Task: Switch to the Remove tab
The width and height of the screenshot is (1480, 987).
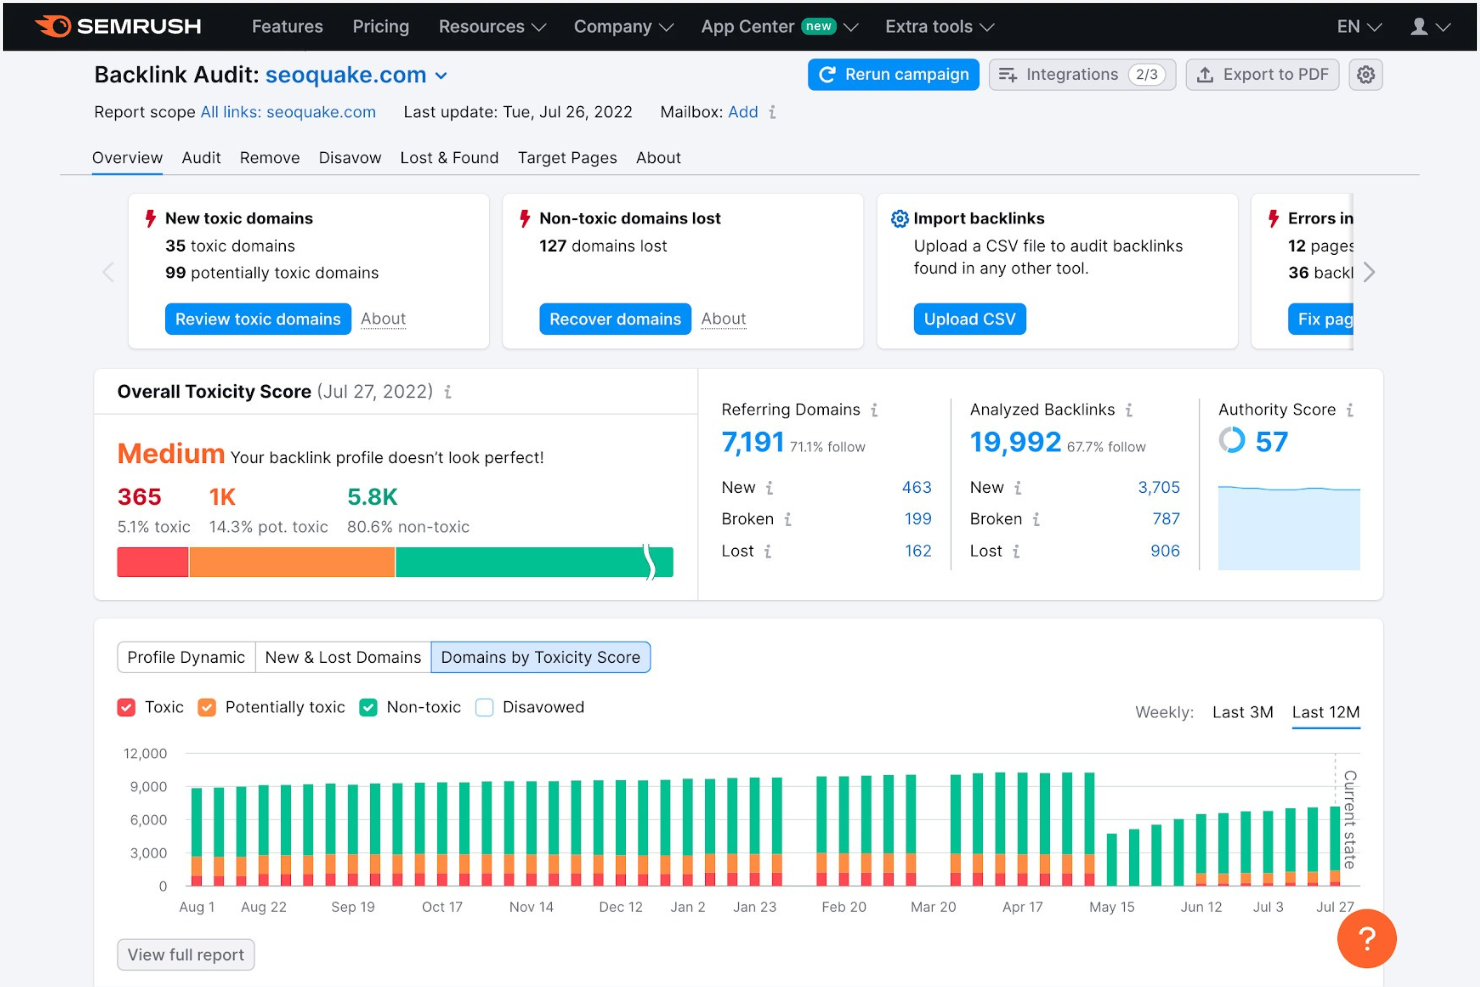Action: [270, 158]
